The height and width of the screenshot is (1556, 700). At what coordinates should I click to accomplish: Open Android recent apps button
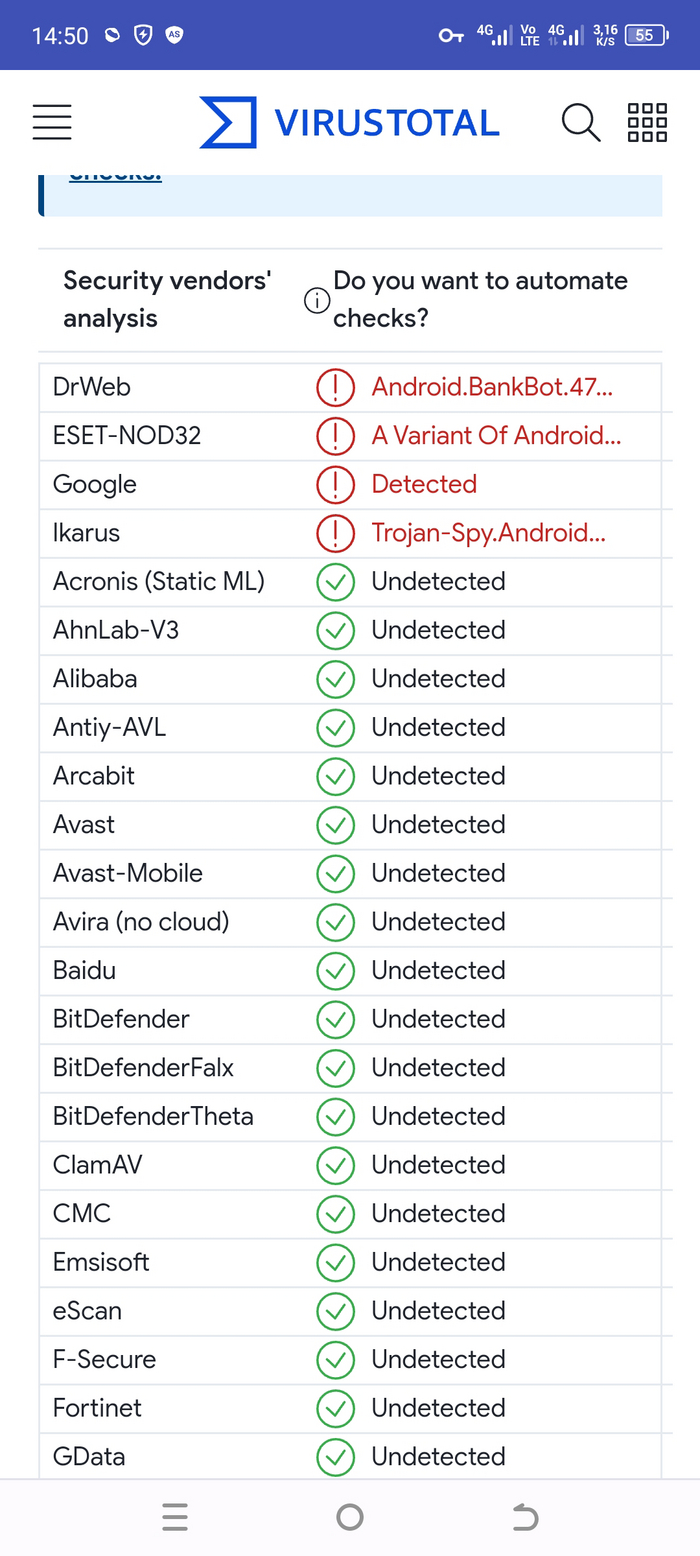[x=175, y=1518]
